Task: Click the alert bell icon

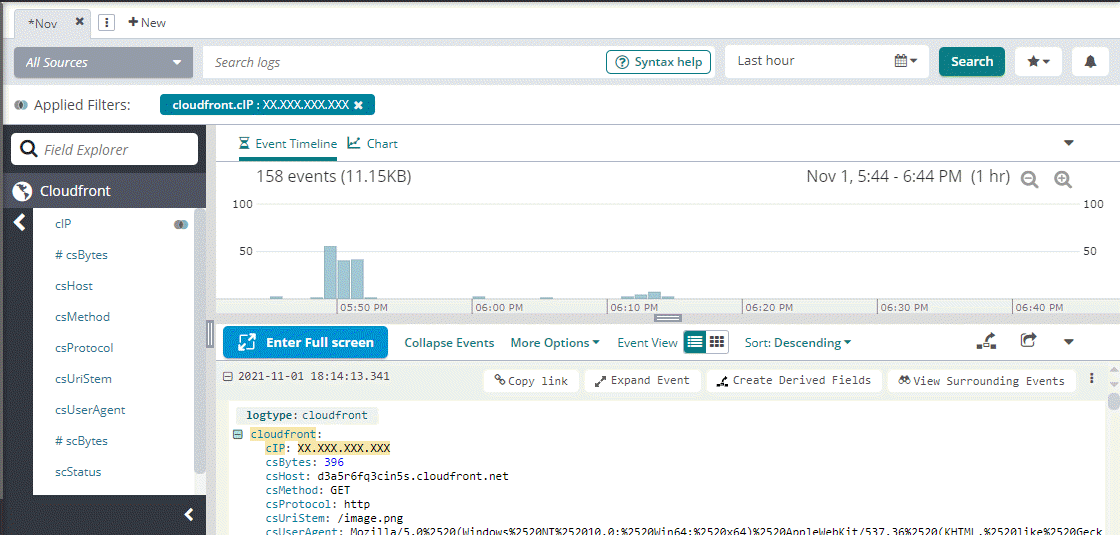Action: coord(1091,61)
